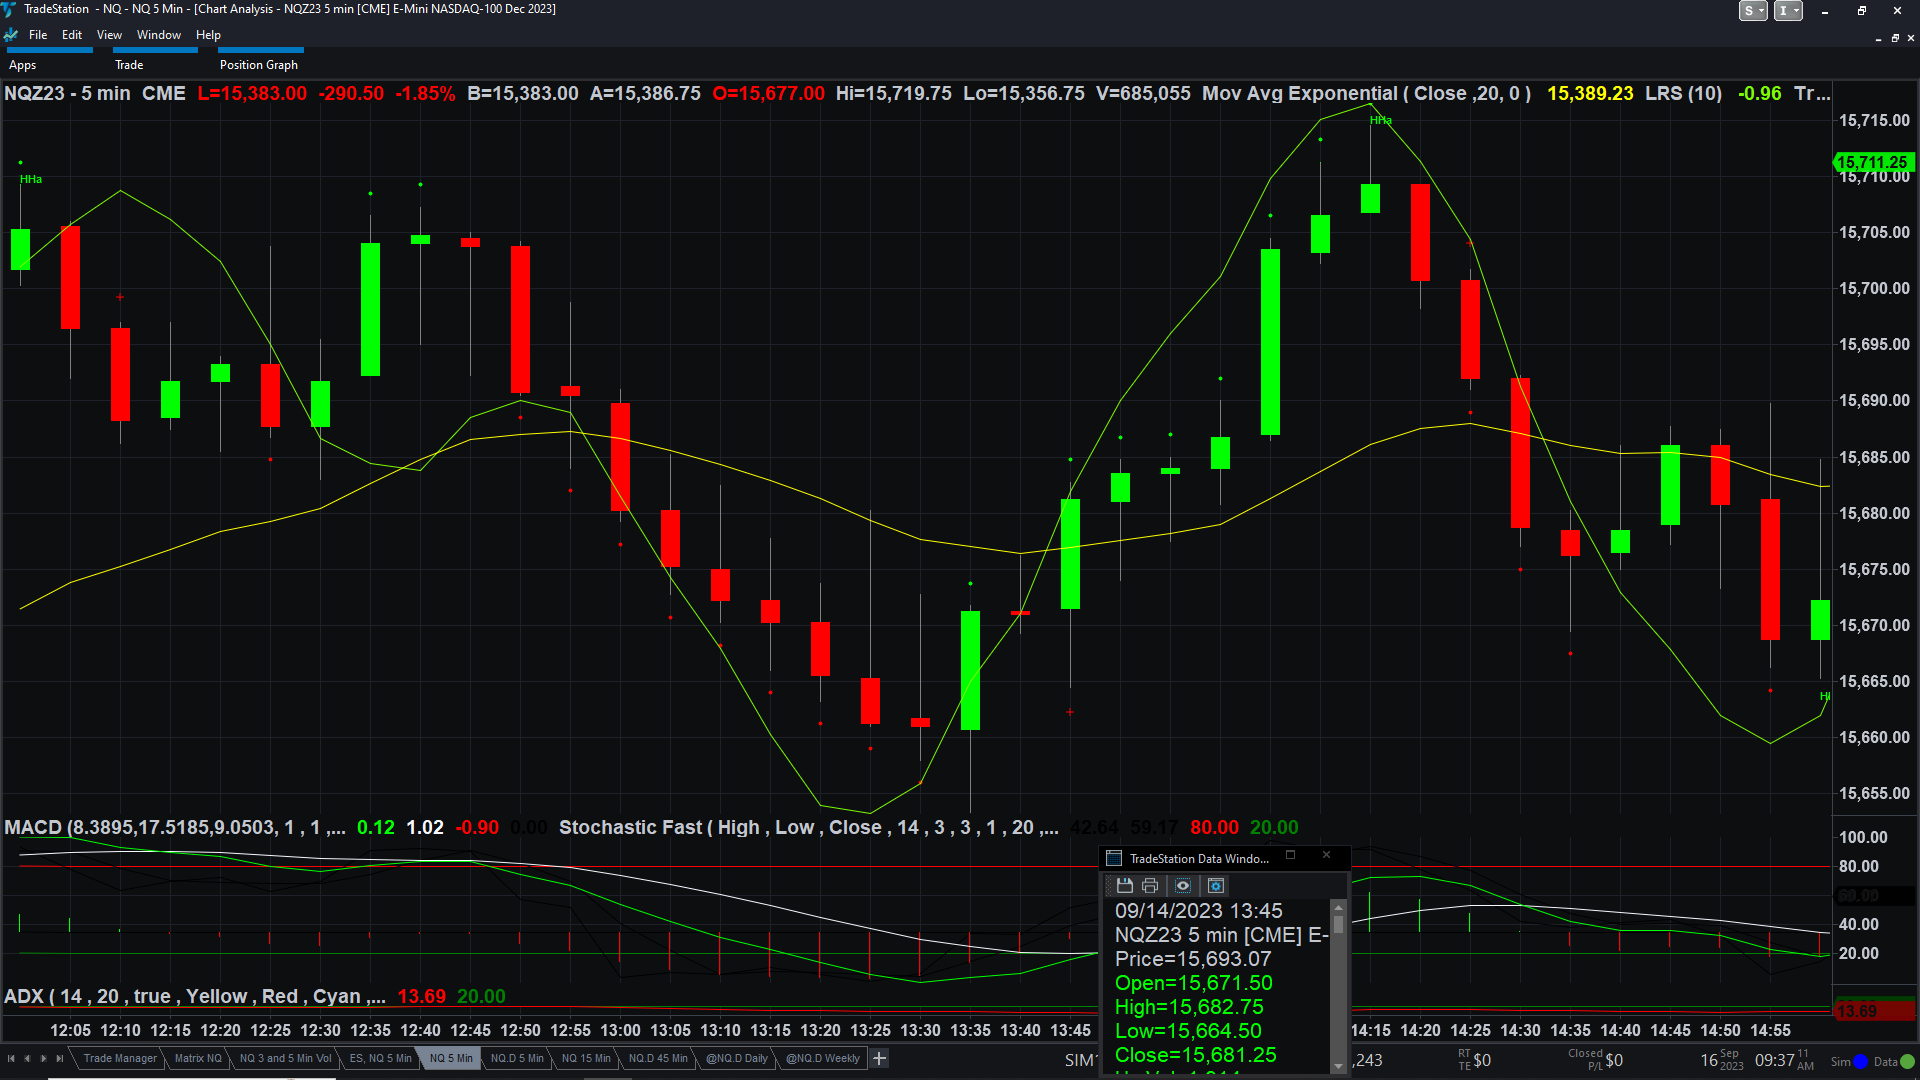Click the MACD indicator label
Screen dimensions: 1920x1080
tap(175, 828)
